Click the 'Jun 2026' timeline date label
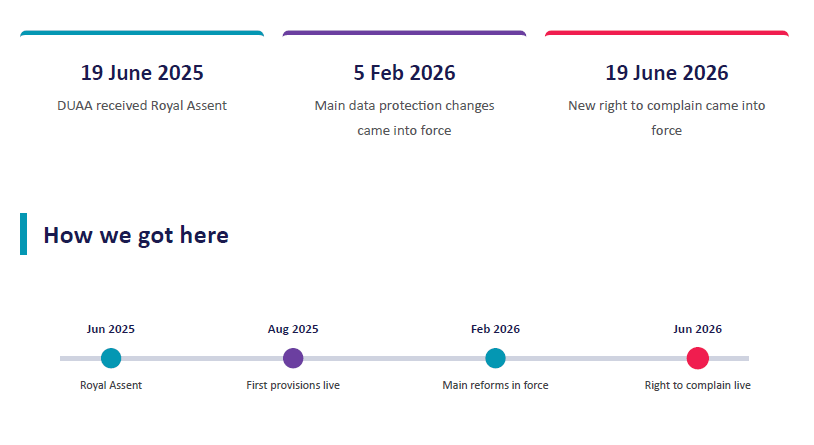 tap(697, 329)
